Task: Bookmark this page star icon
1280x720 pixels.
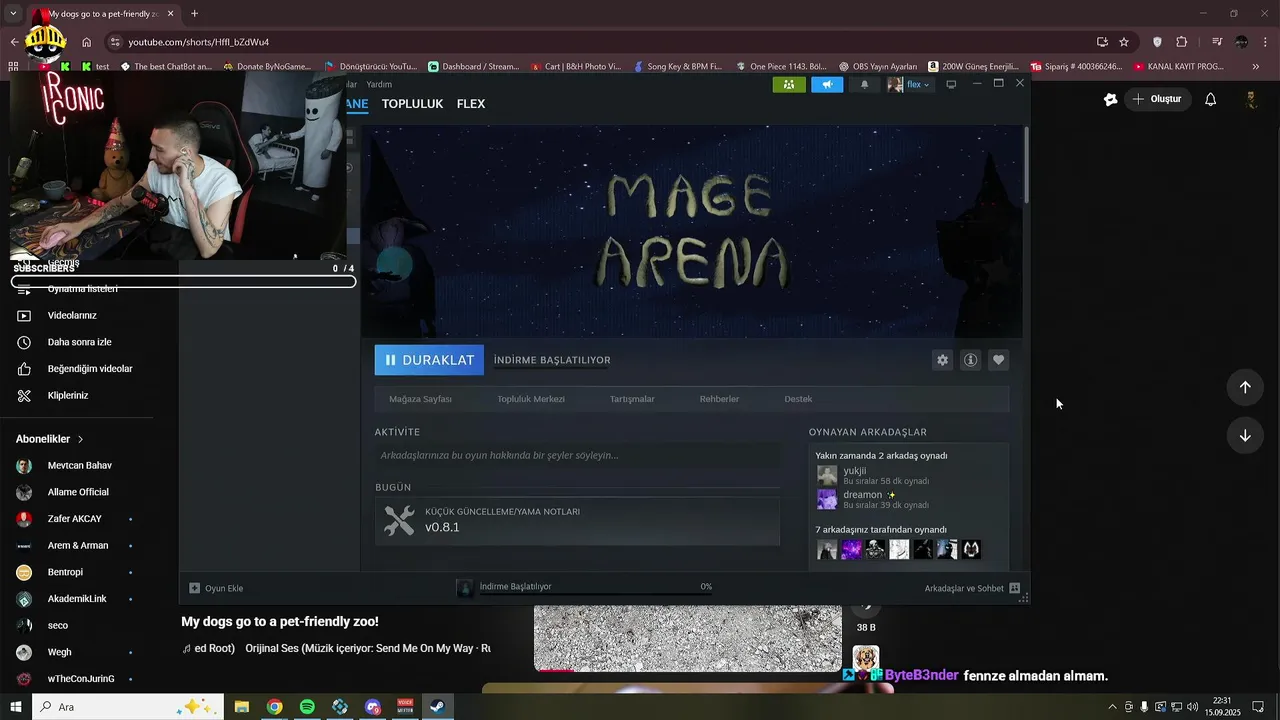Action: click(1124, 42)
